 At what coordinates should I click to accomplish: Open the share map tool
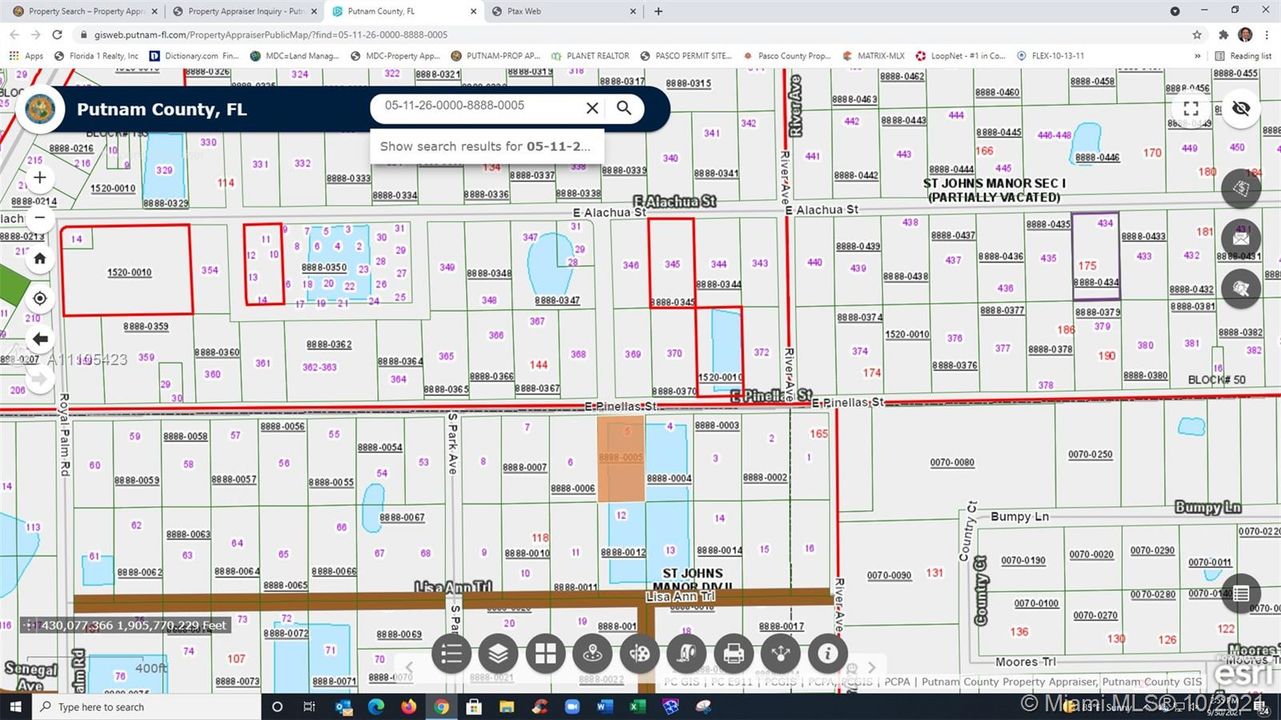780,654
